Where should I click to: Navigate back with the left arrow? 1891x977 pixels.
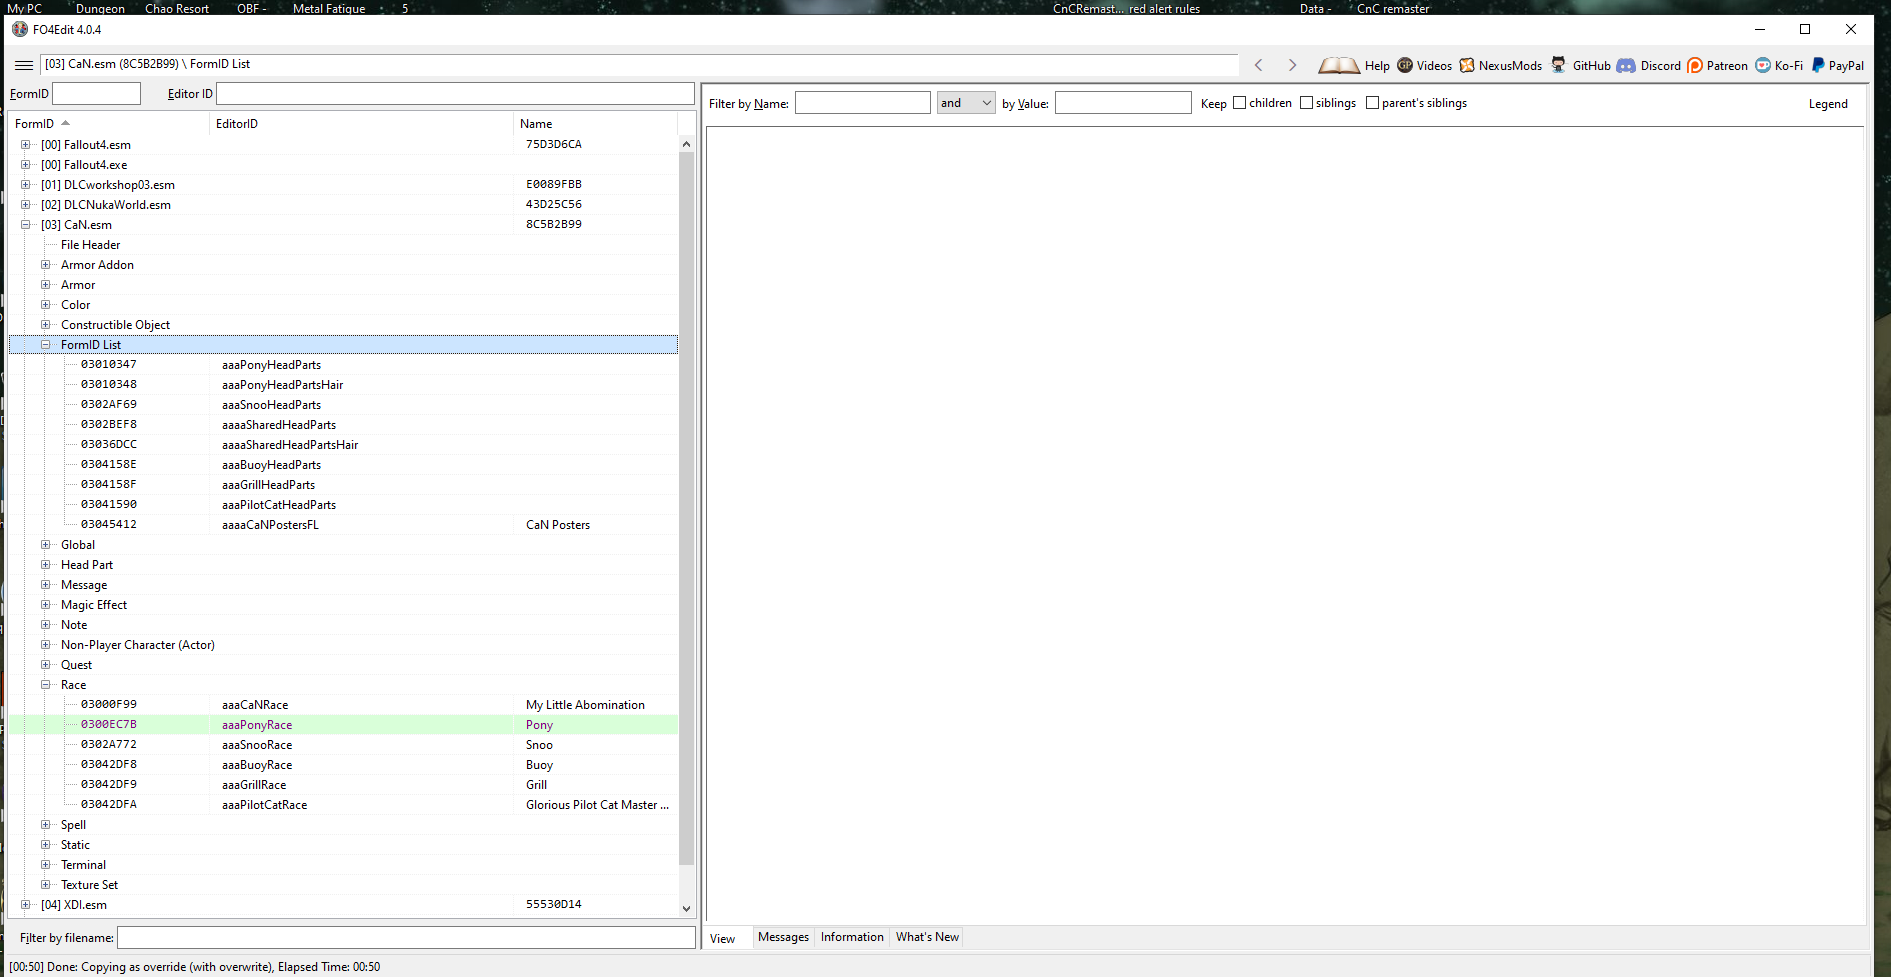(x=1259, y=65)
